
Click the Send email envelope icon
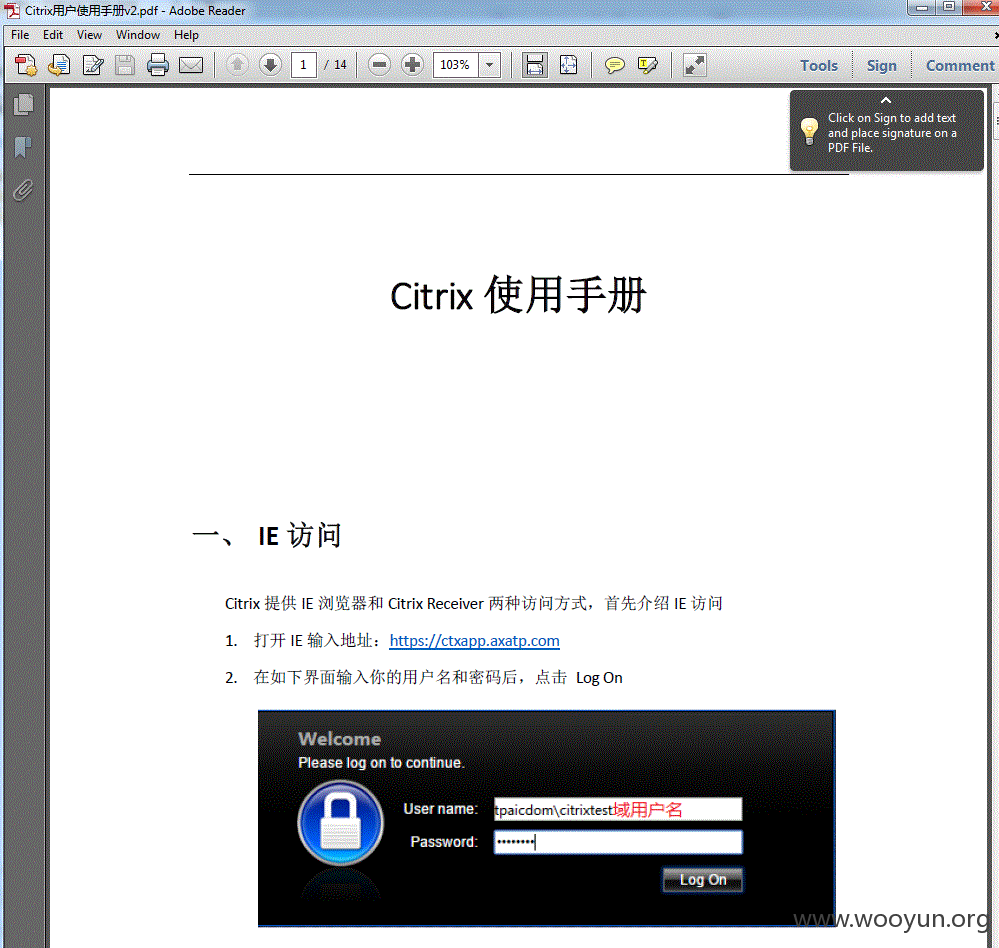pos(190,65)
